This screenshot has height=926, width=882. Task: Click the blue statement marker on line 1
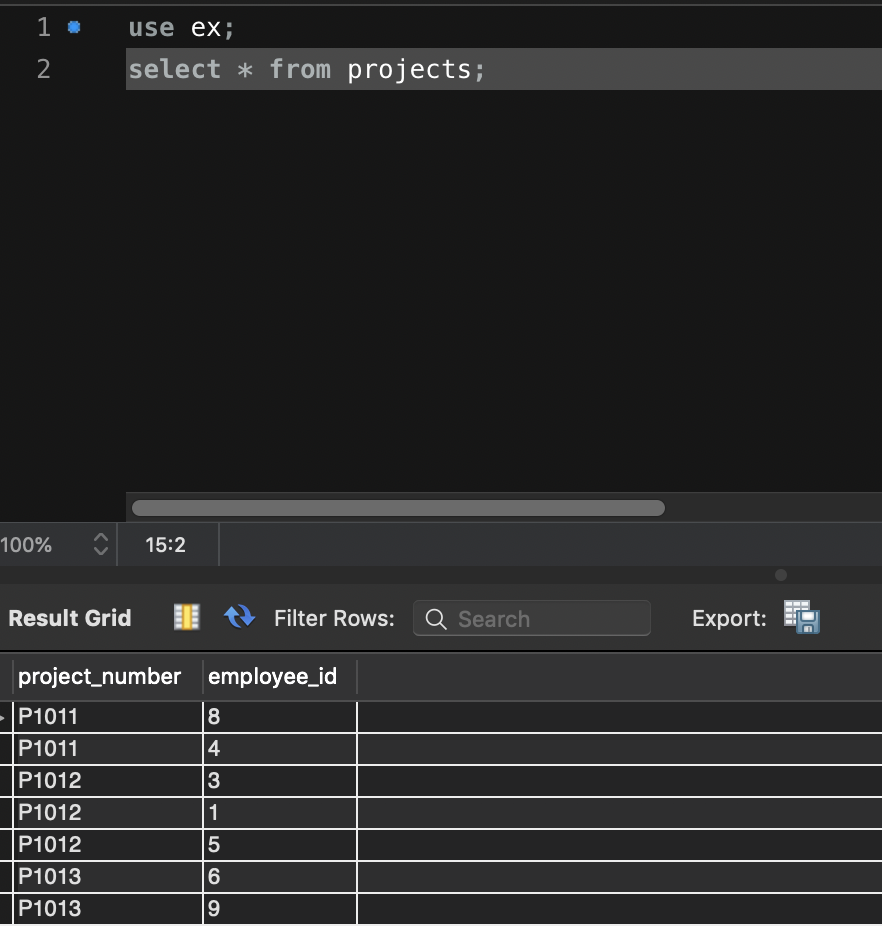point(74,27)
